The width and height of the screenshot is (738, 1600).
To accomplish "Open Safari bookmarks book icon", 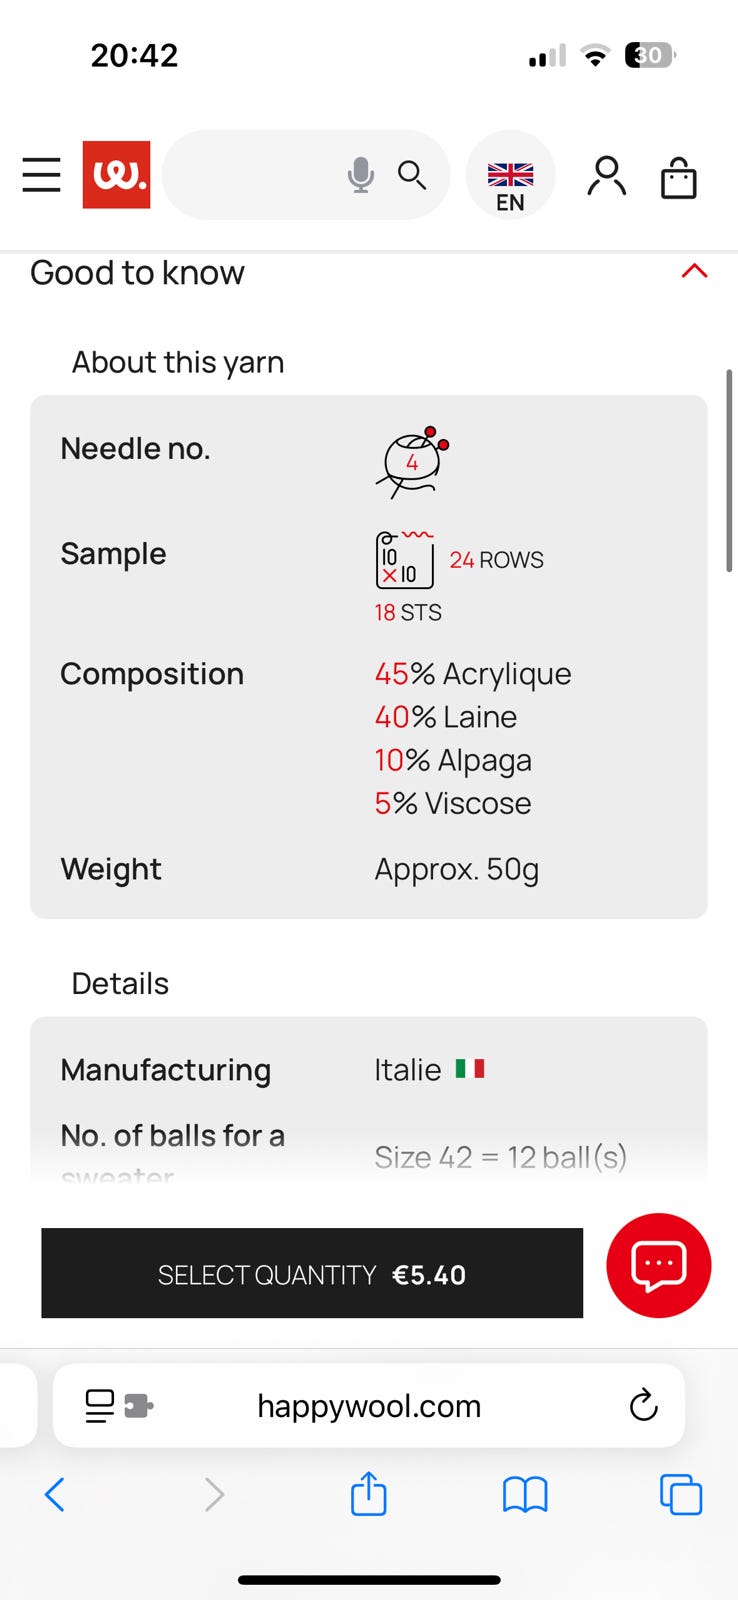I will [x=524, y=1495].
